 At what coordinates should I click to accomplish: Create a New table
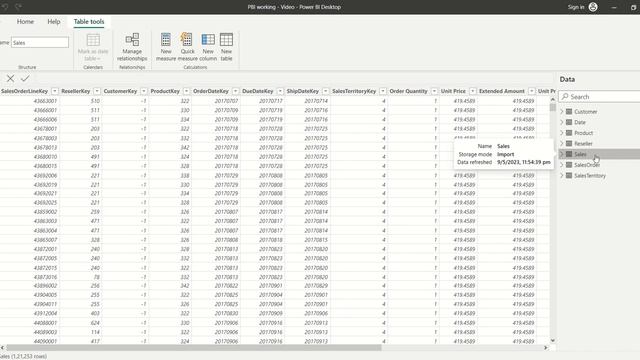point(226,47)
